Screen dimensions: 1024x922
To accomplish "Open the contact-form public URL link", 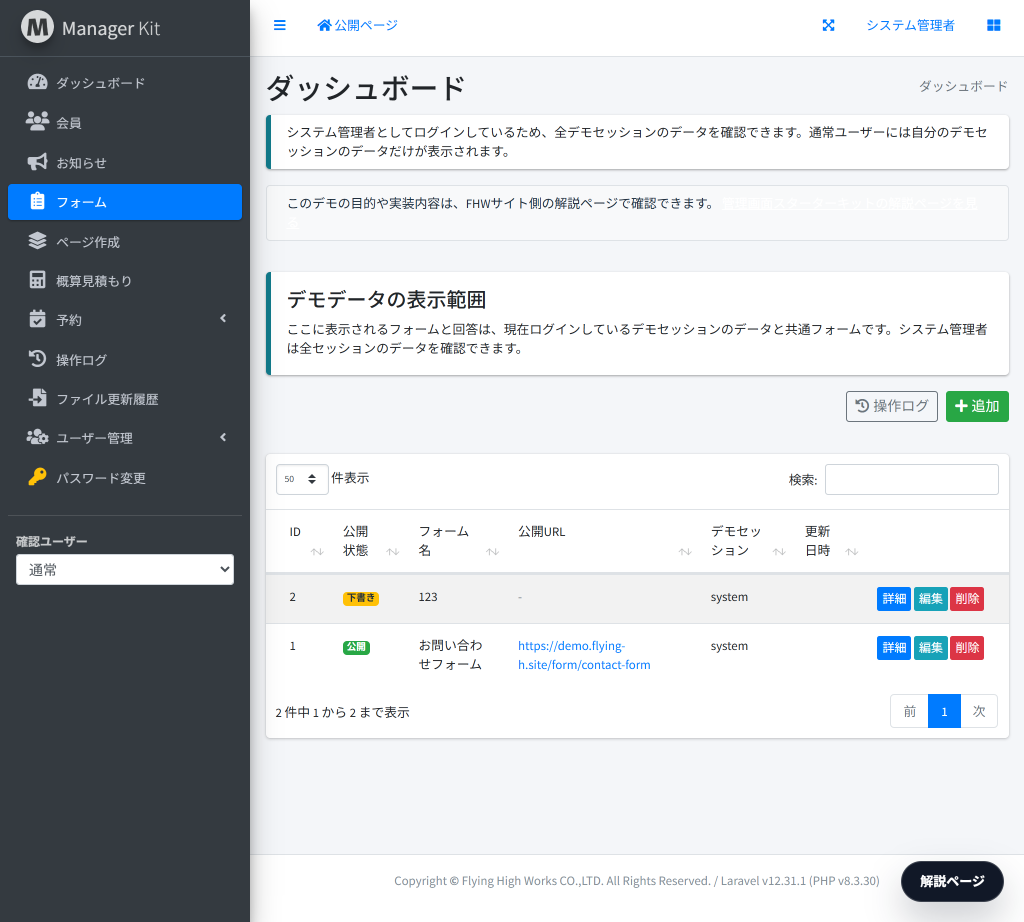I will [x=584, y=655].
